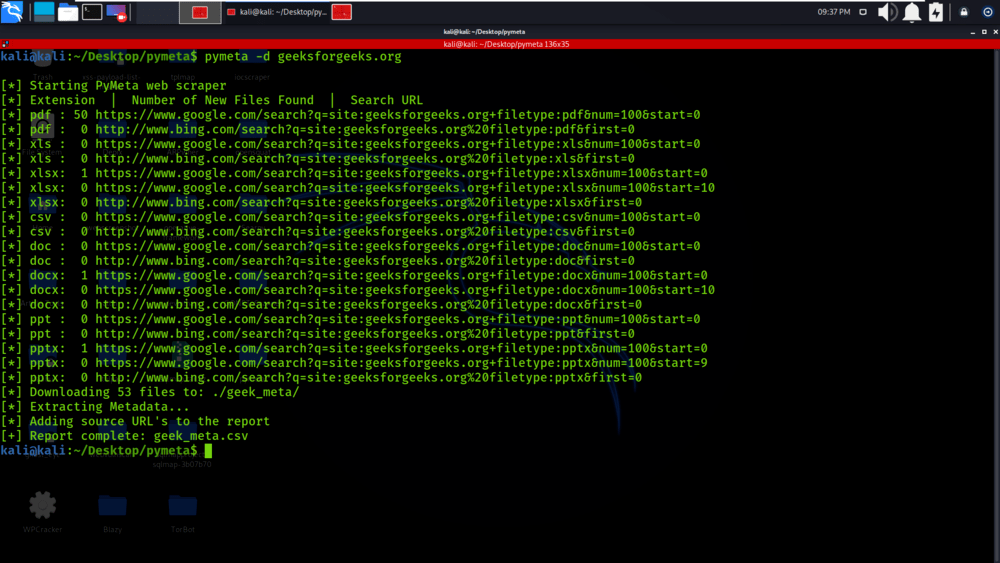The height and width of the screenshot is (563, 1000).
Task: Click the Google xlsx URL ending start=10
Action: tap(405, 188)
